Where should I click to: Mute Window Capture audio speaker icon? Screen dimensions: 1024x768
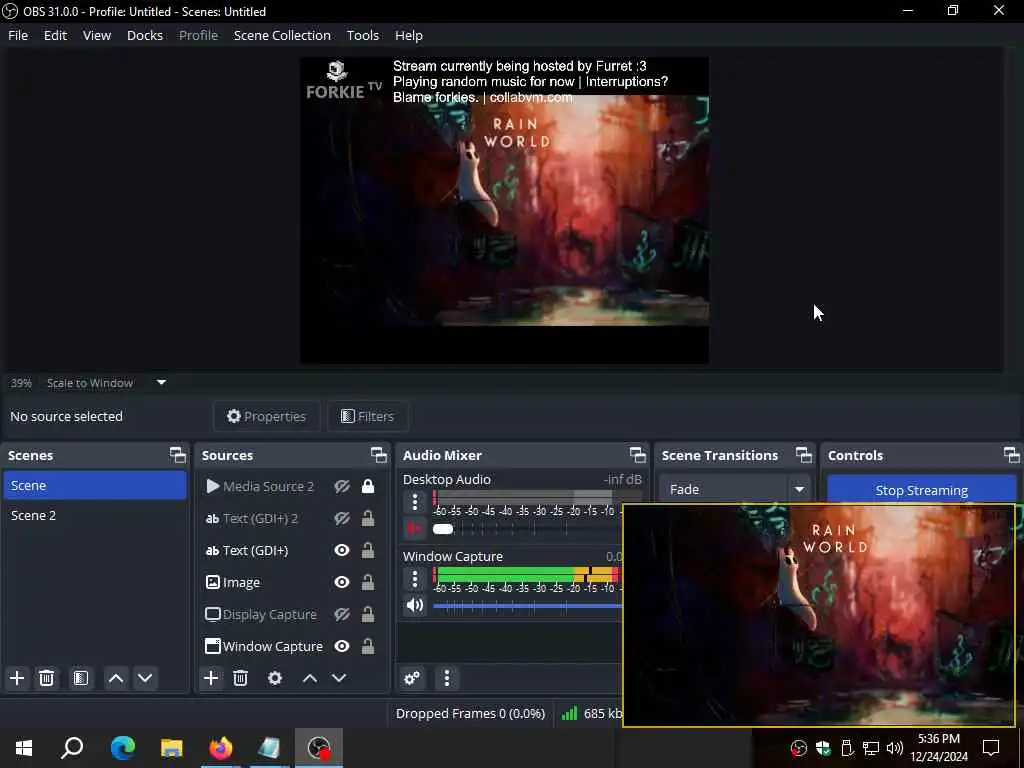coord(415,605)
